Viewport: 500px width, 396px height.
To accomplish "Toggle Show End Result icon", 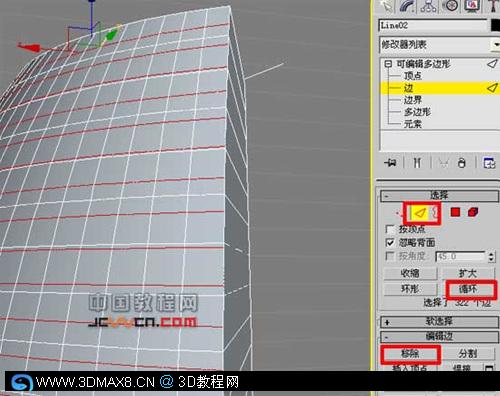I will pyautogui.click(x=417, y=163).
